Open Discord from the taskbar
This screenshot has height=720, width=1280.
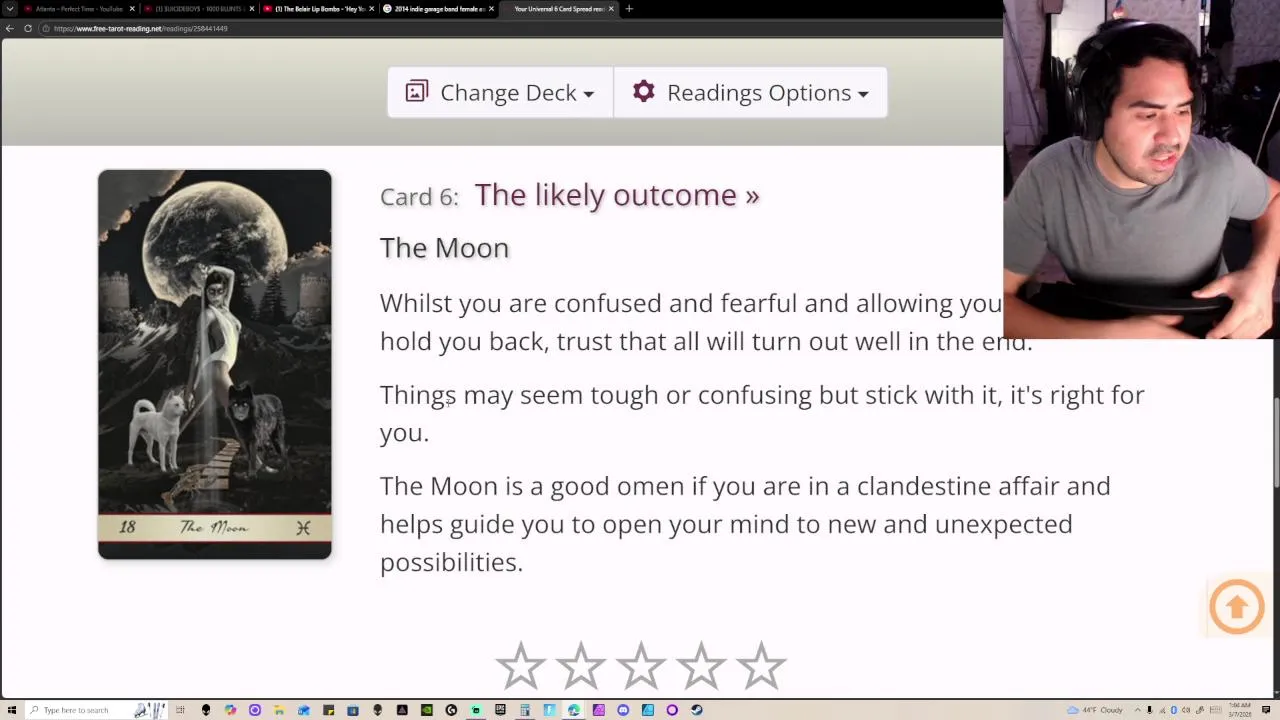[623, 710]
